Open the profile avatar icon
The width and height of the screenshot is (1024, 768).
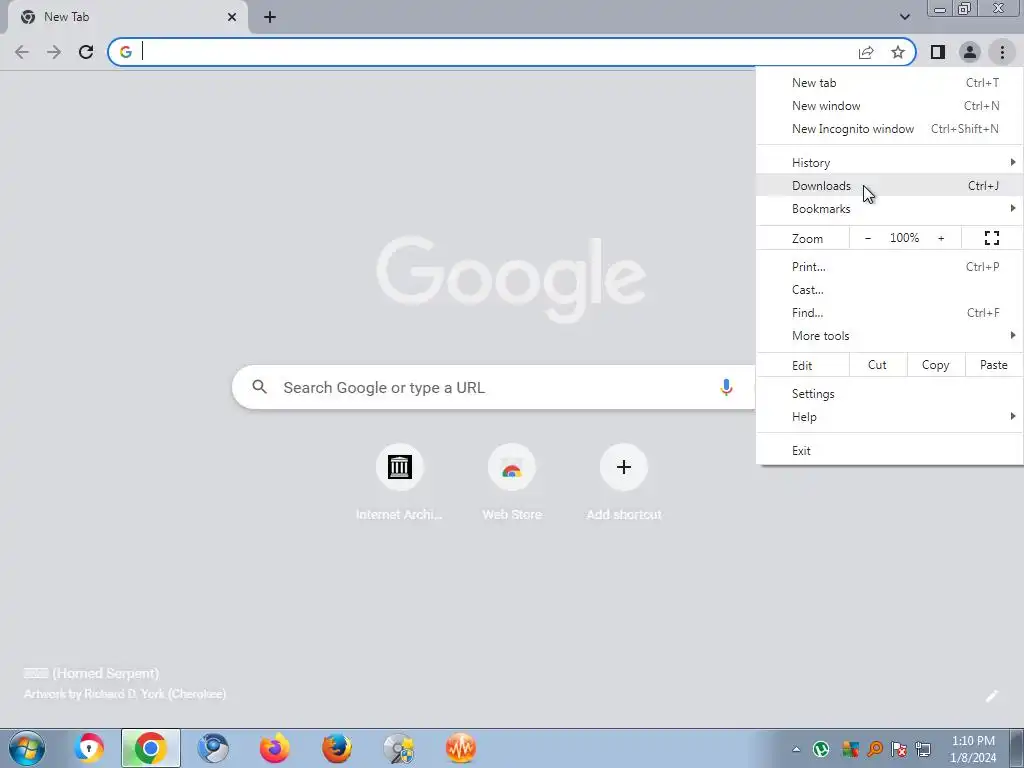(x=970, y=52)
